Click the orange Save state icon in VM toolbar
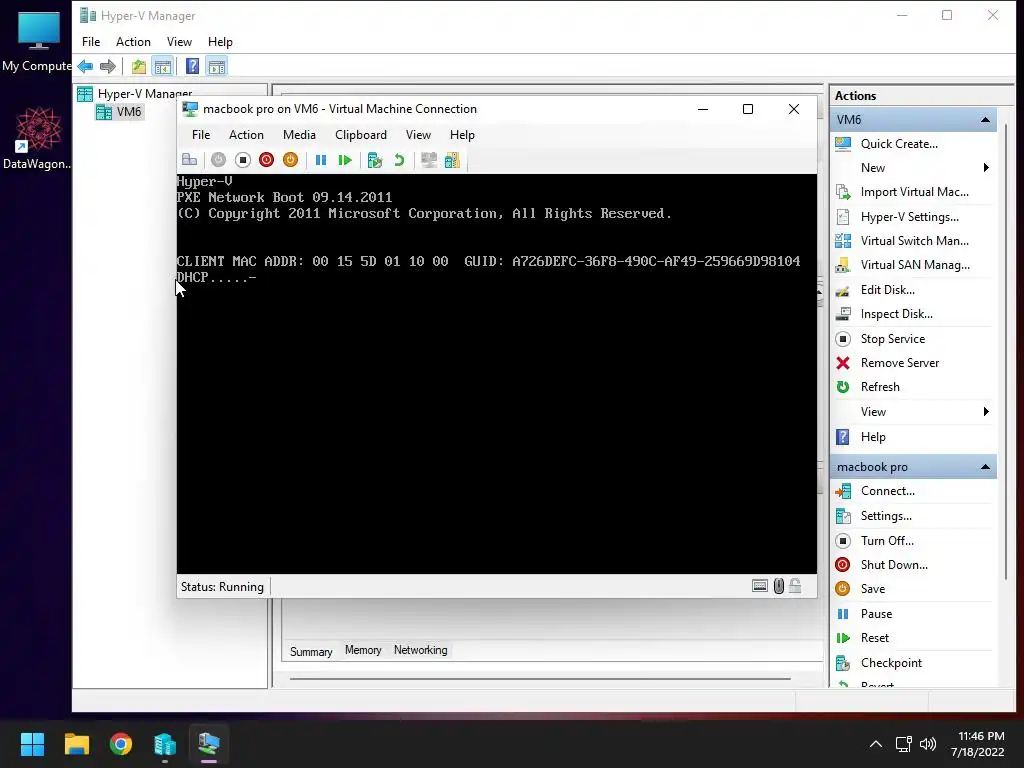This screenshot has width=1024, height=768. click(x=291, y=160)
